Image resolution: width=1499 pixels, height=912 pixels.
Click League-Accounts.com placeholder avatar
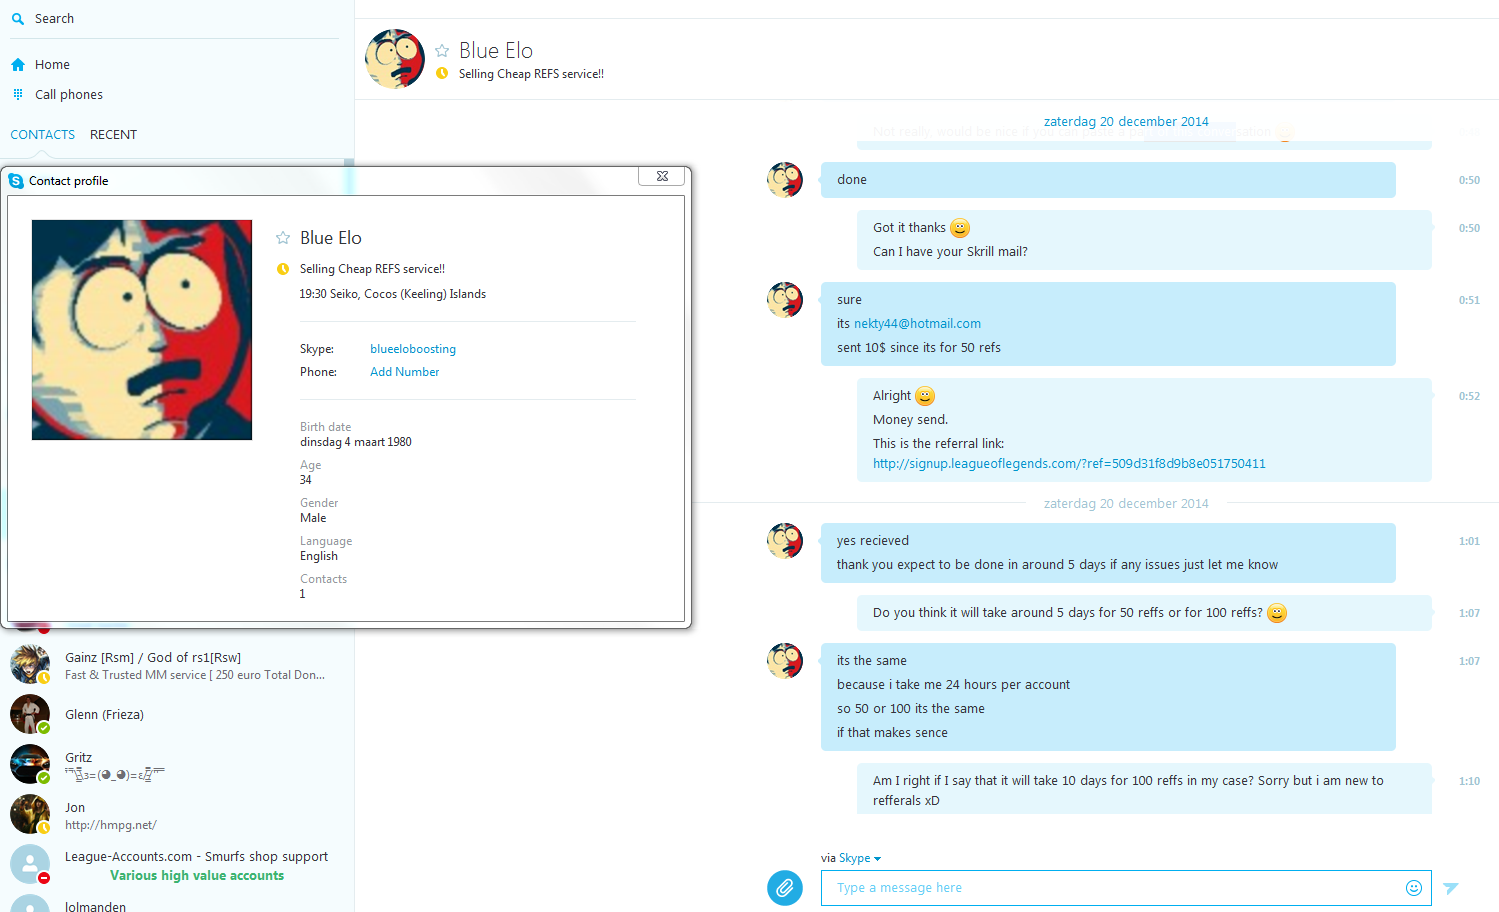[30, 864]
